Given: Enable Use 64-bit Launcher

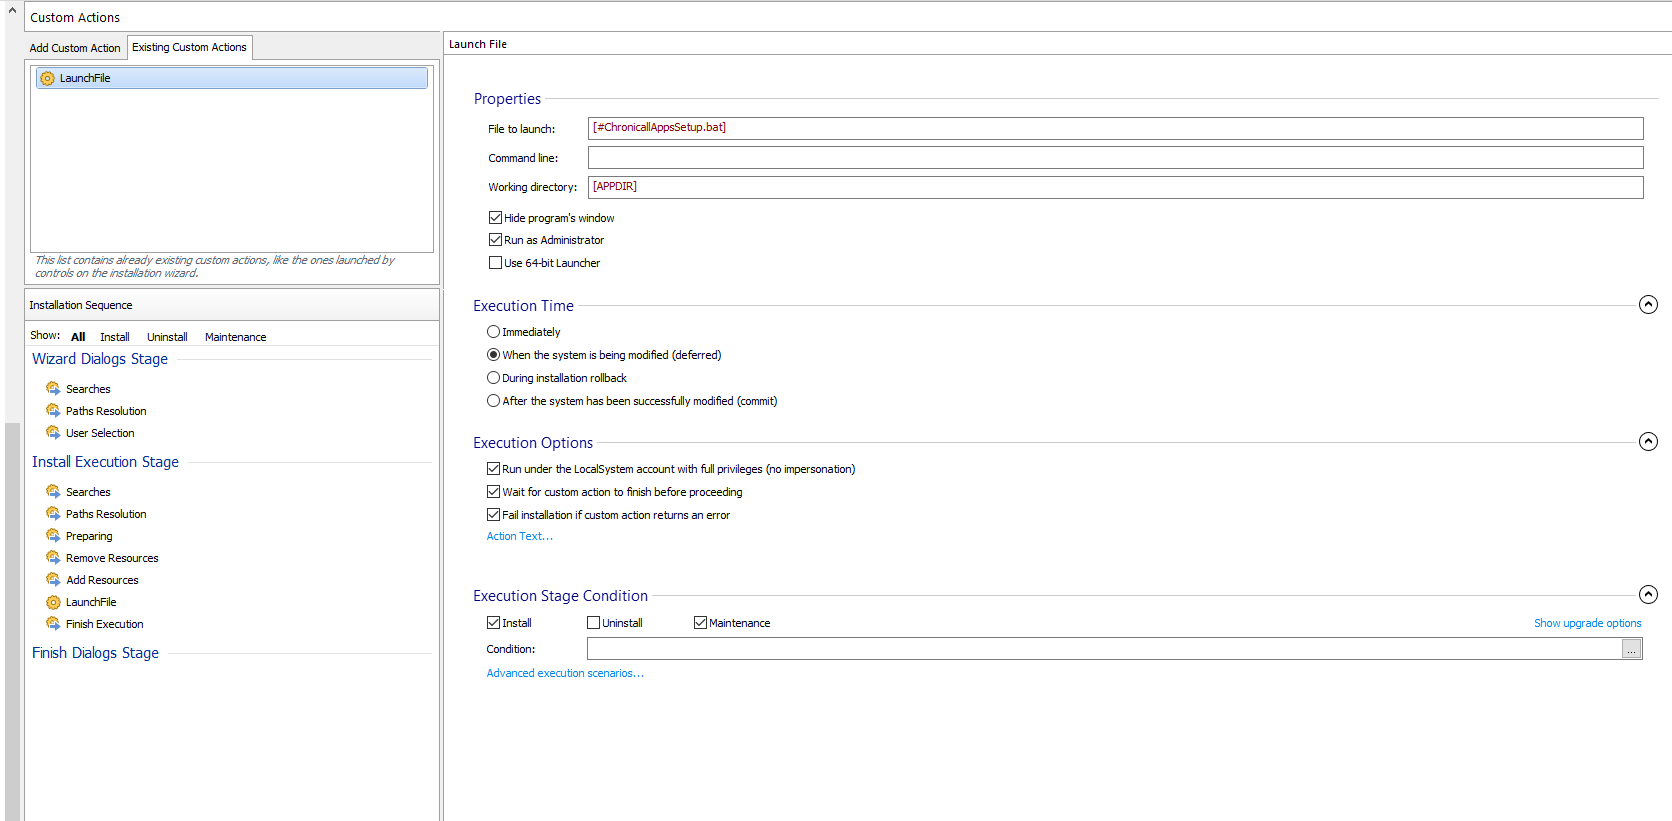Looking at the screenshot, I should pos(495,262).
